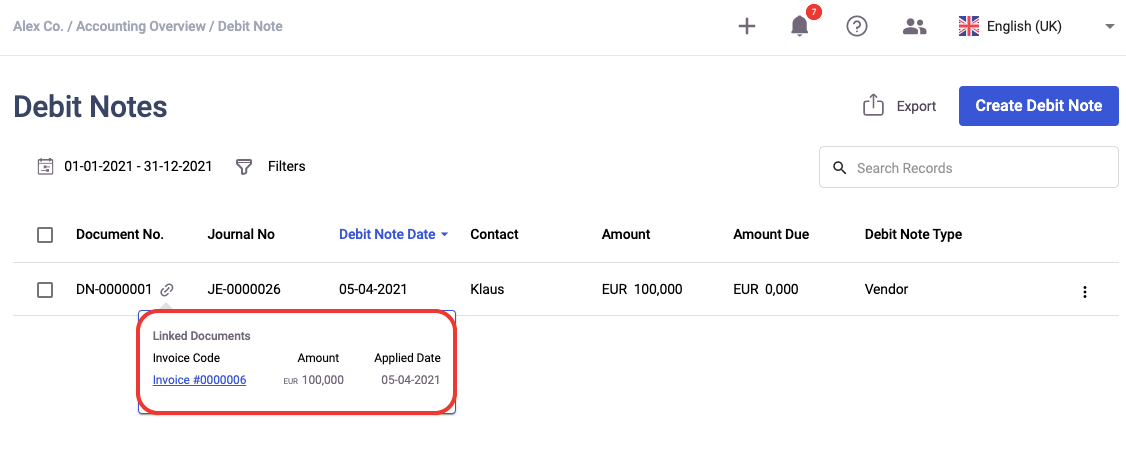Click the Export share icon

(x=873, y=105)
